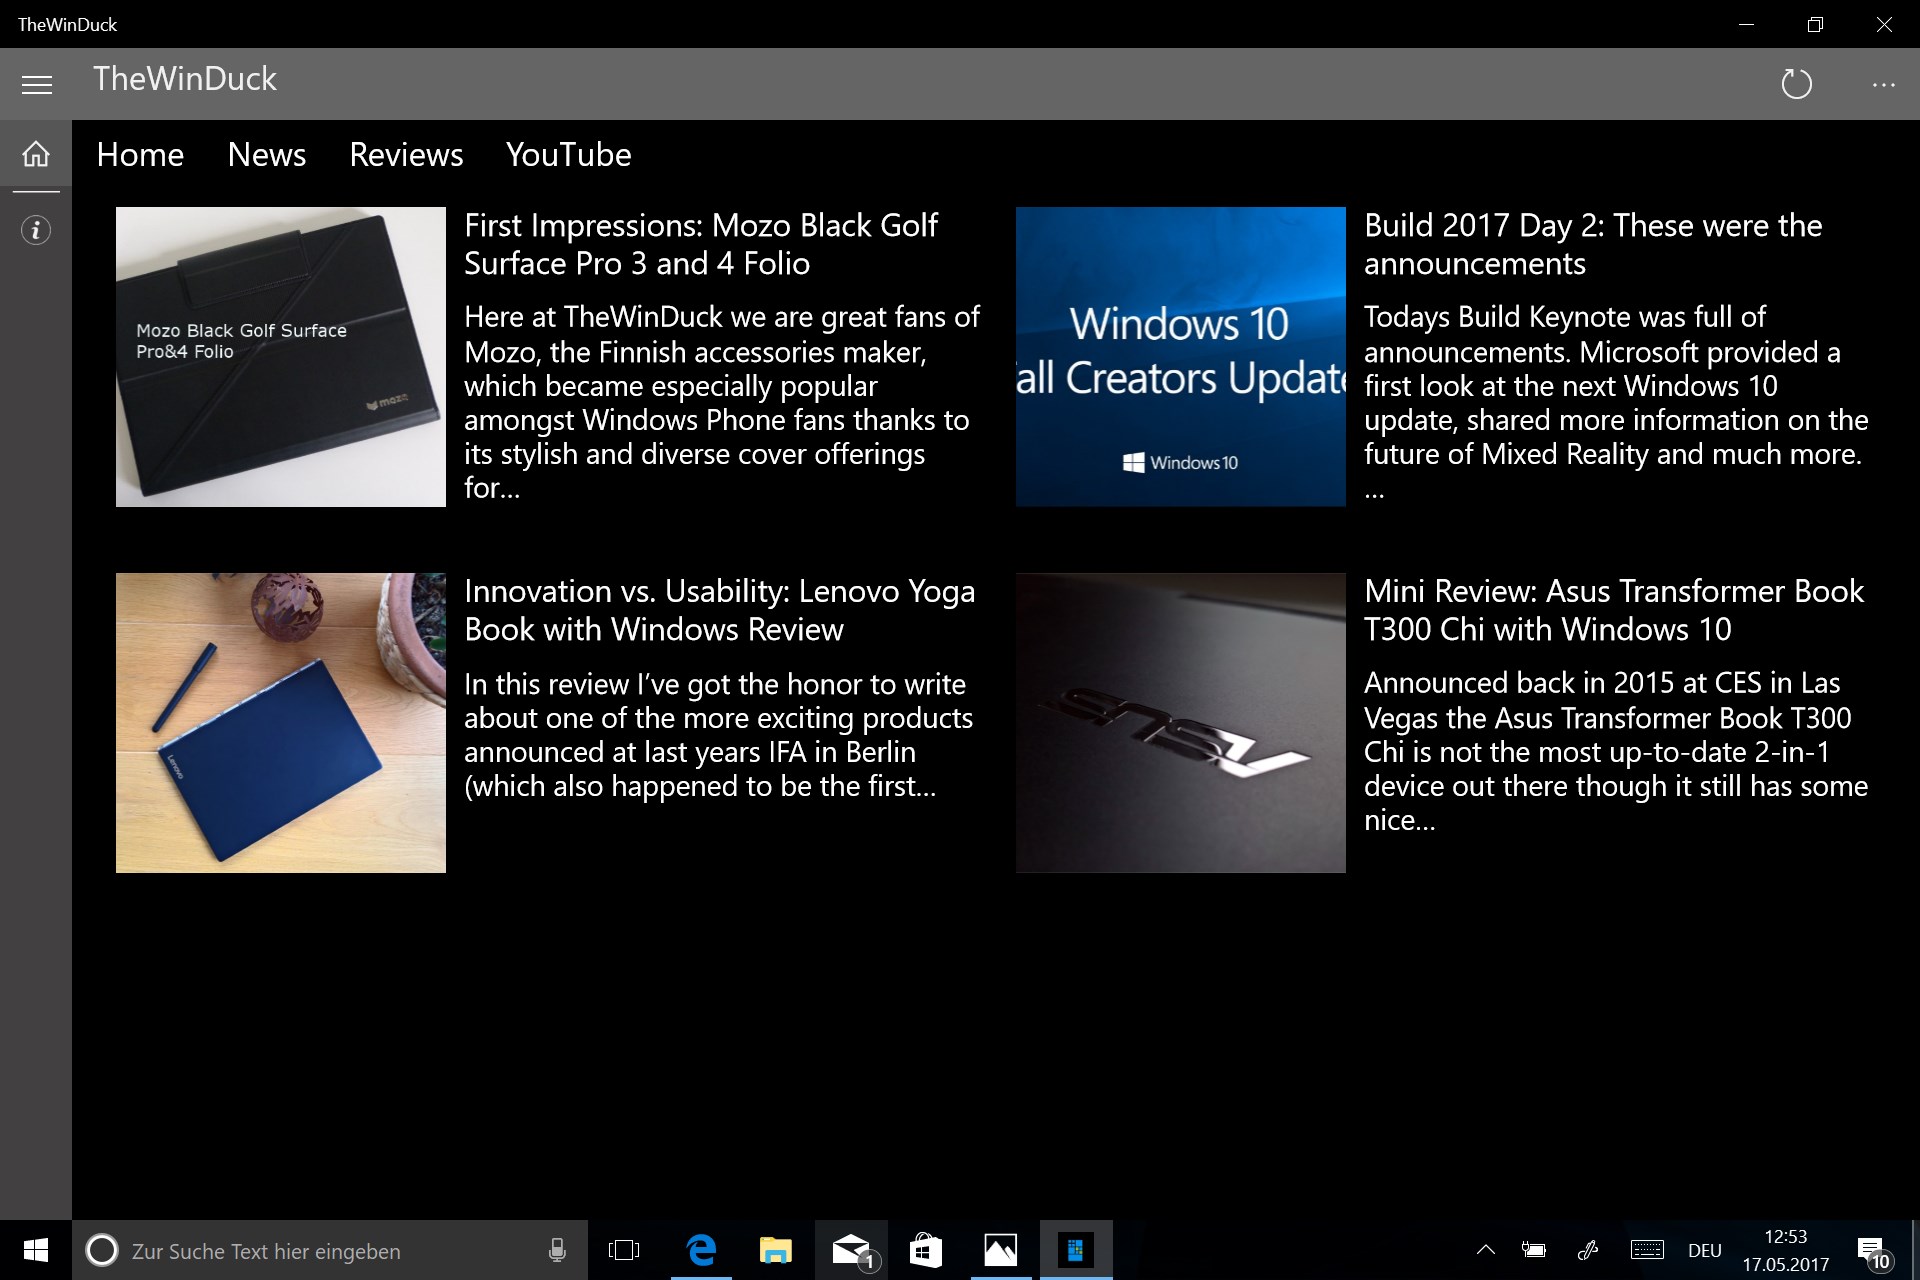Image resolution: width=1920 pixels, height=1280 pixels.
Task: Open the Action Center notifications icon
Action: [x=1872, y=1251]
